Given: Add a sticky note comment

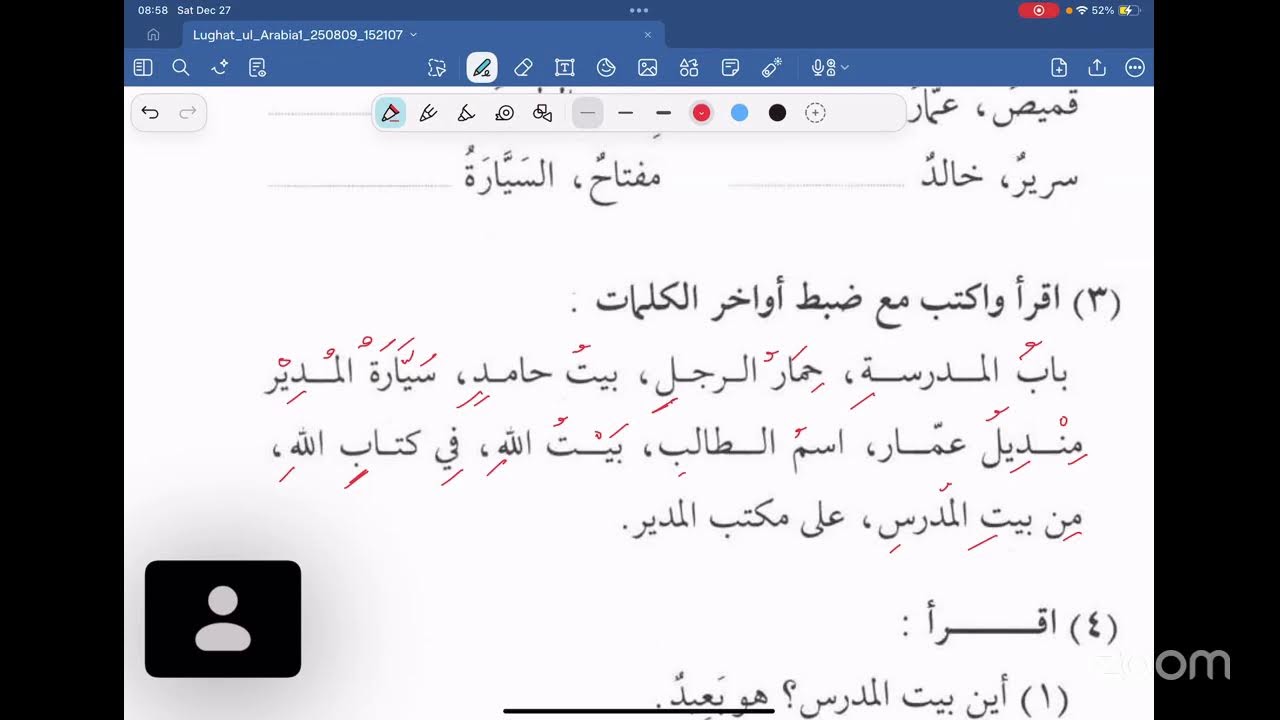Looking at the screenshot, I should click(x=731, y=67).
